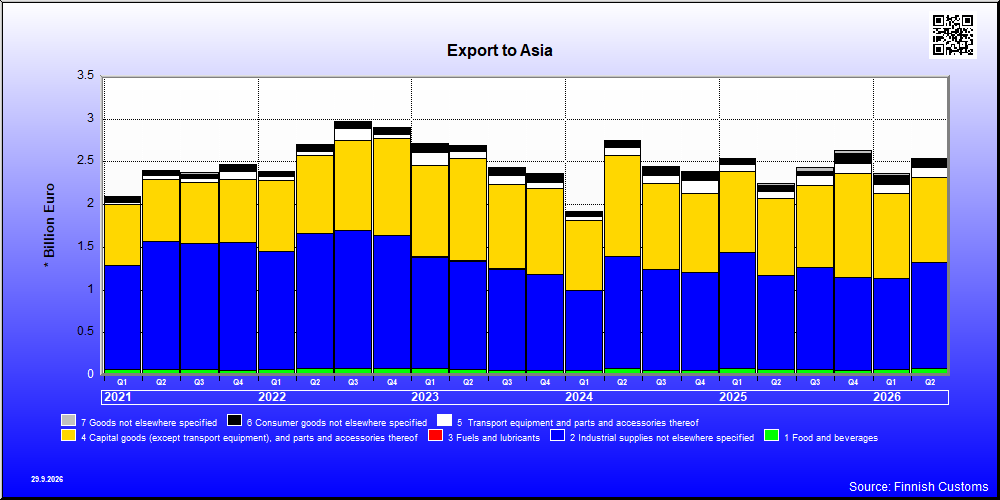Click the 2026 Q2 blue bar segment

tap(930, 315)
